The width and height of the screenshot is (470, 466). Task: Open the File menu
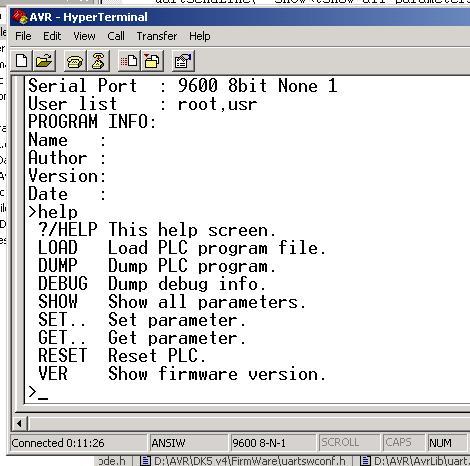click(x=23, y=36)
